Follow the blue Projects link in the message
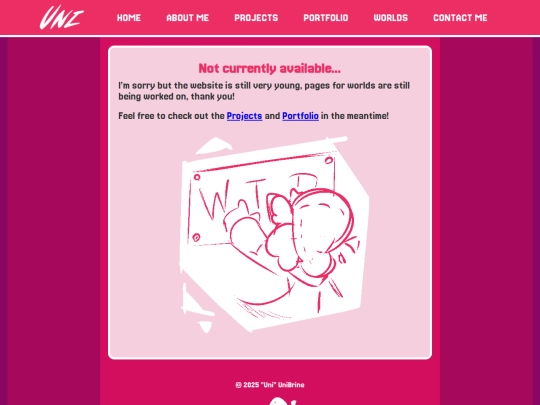Image resolution: width=540 pixels, height=405 pixels. 245,116
